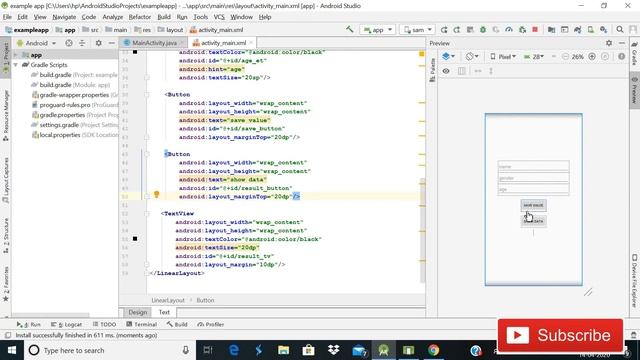Hide the Preview panel
640x360 pixels.
[622, 43]
